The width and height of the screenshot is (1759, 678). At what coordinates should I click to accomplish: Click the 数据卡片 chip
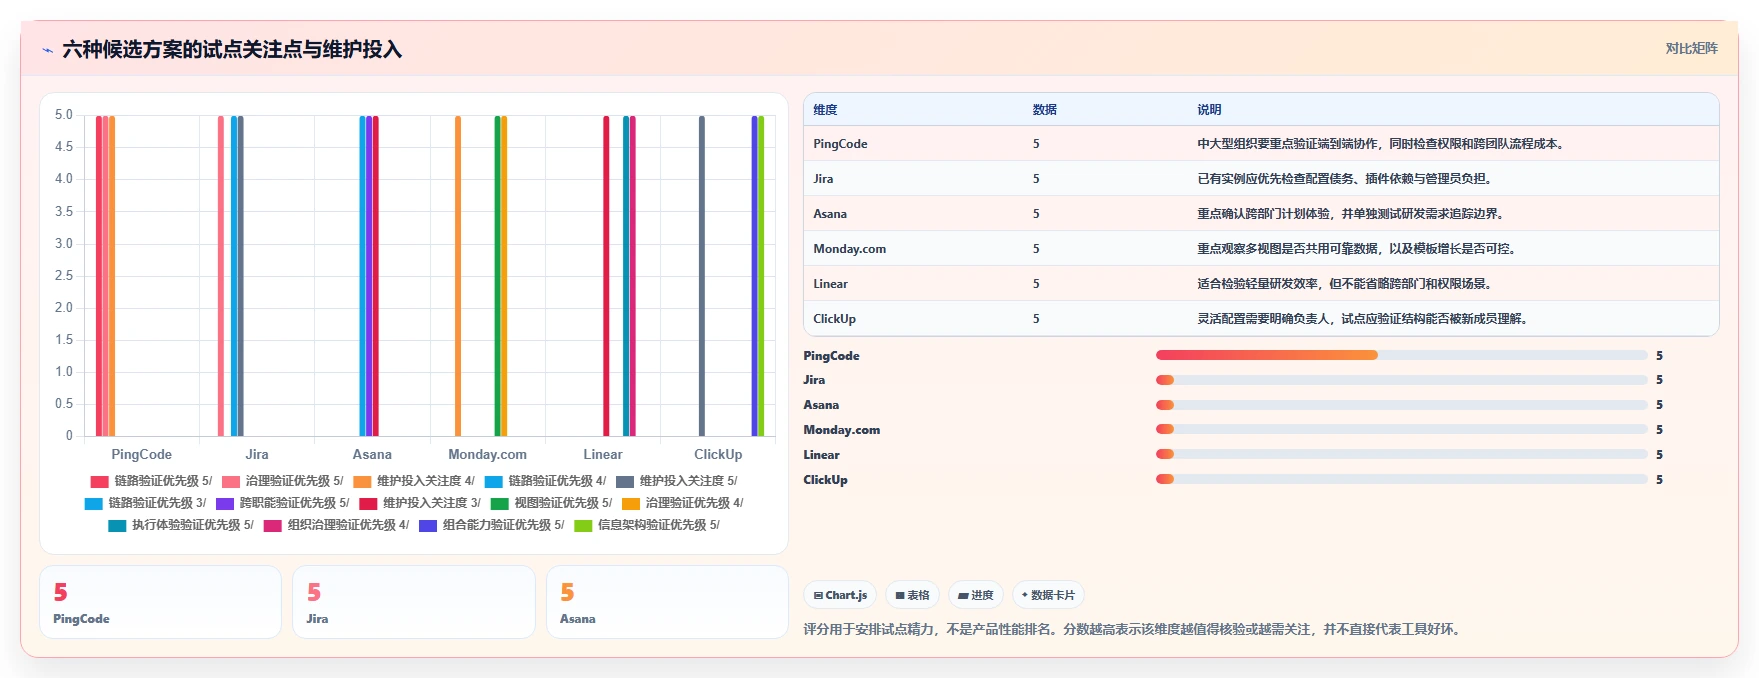pos(1048,595)
